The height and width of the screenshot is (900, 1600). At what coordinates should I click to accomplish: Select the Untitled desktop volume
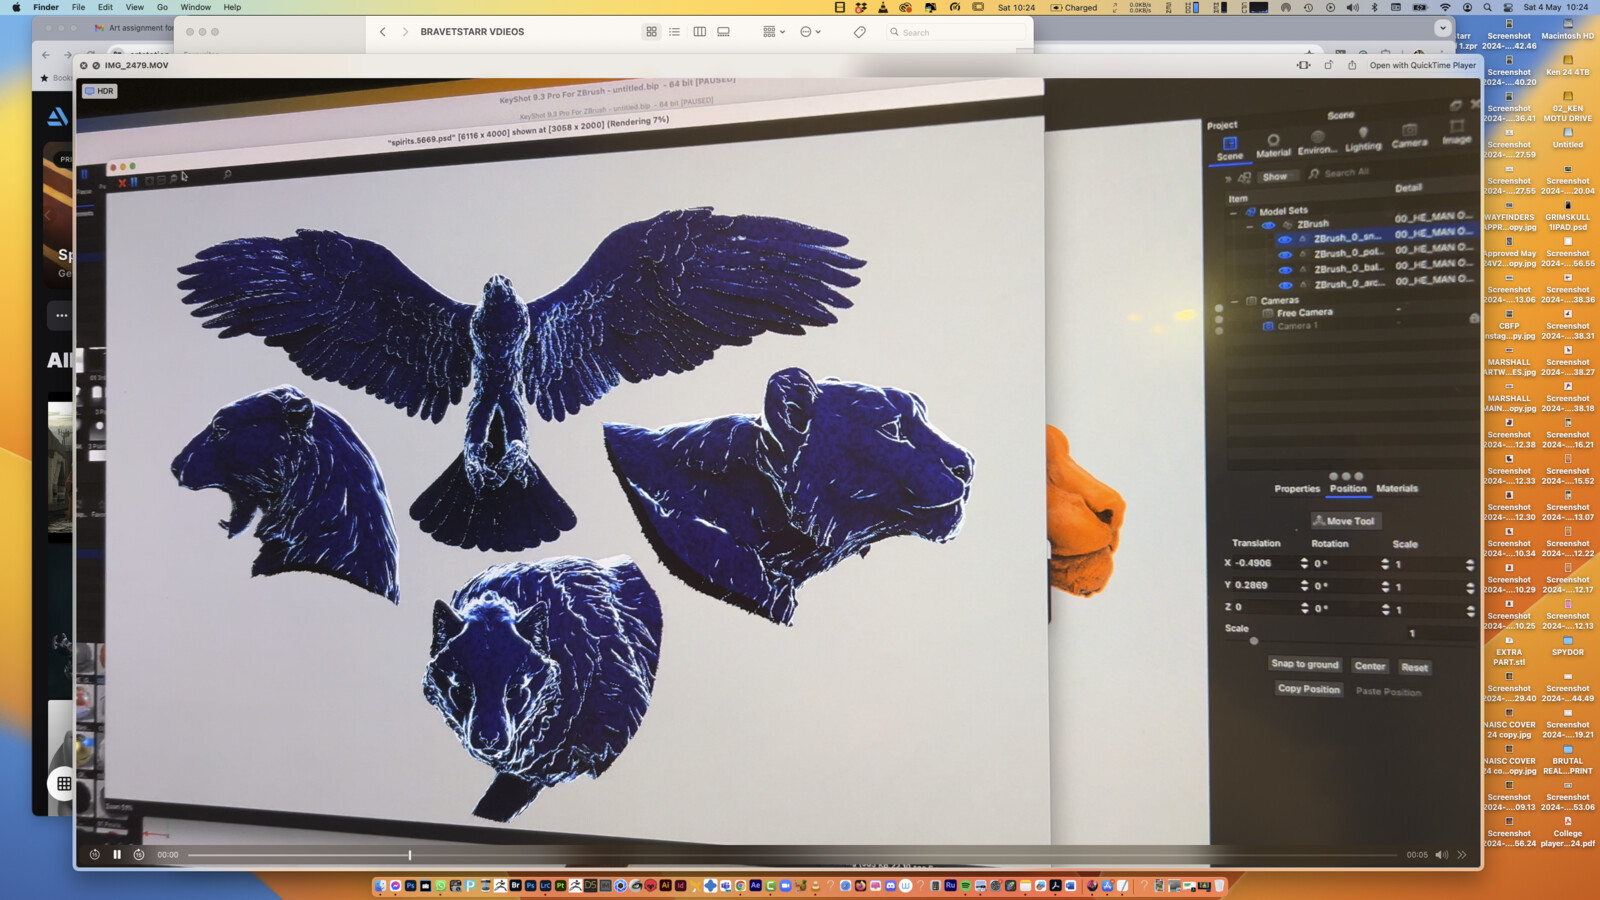1568,138
